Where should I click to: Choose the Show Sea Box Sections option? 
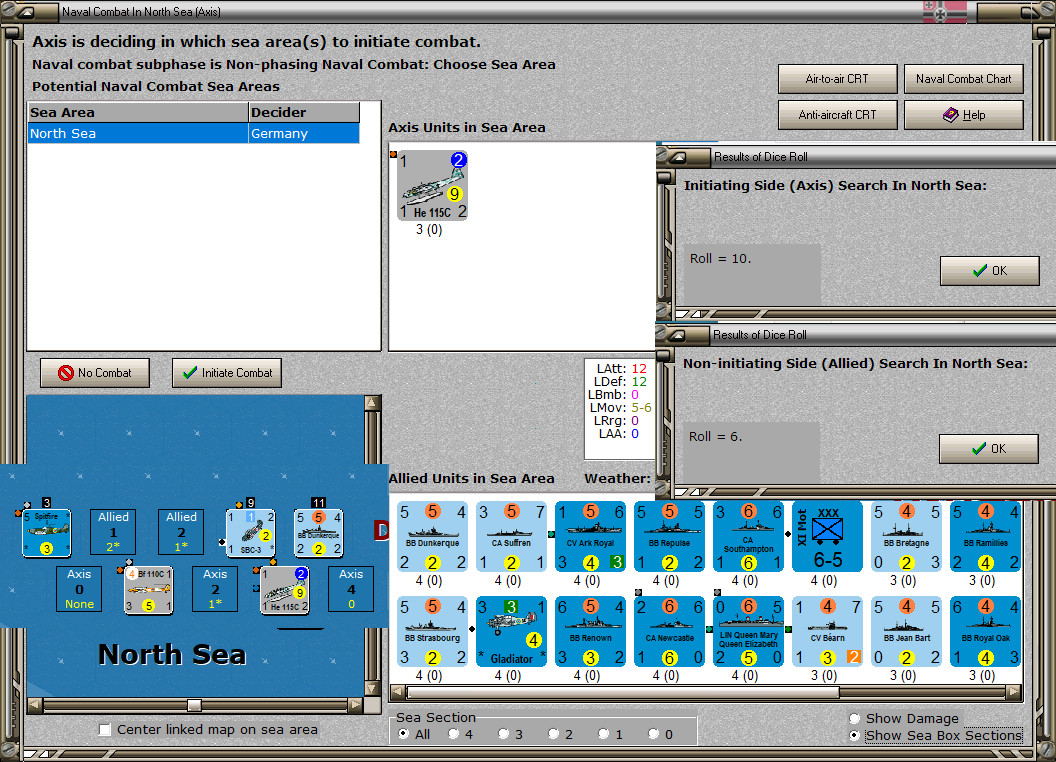click(x=855, y=736)
